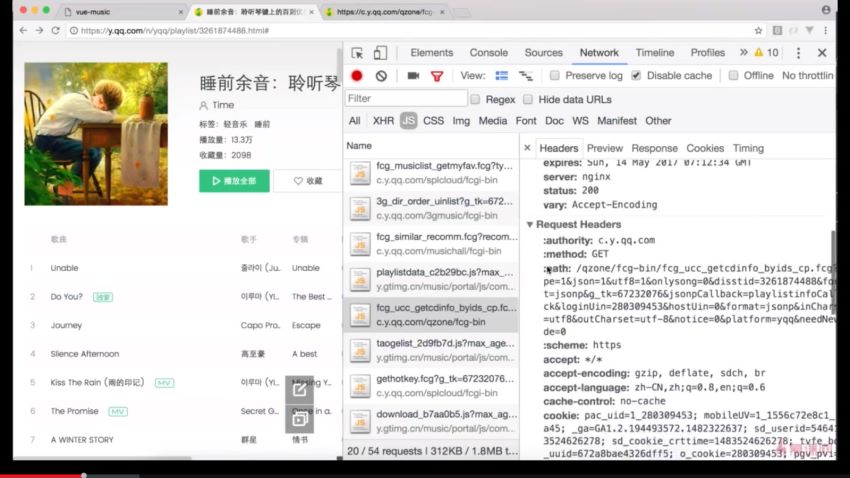The width and height of the screenshot is (850, 478).
Task: Click the MV badge next to The Promise
Action: click(x=118, y=411)
